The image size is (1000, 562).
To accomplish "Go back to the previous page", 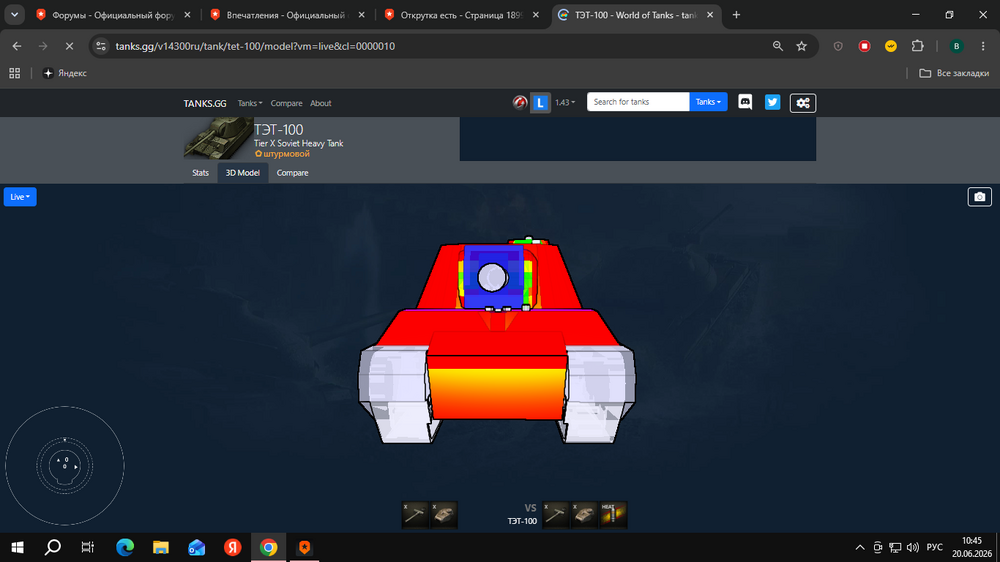I will tap(17, 46).
